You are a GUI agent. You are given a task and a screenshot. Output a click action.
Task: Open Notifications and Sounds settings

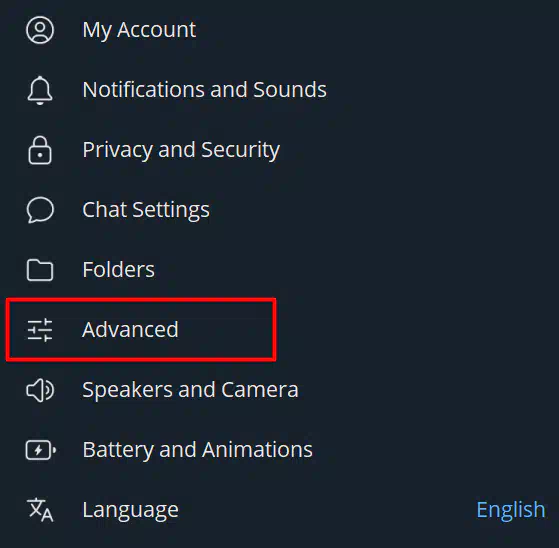tap(280, 90)
